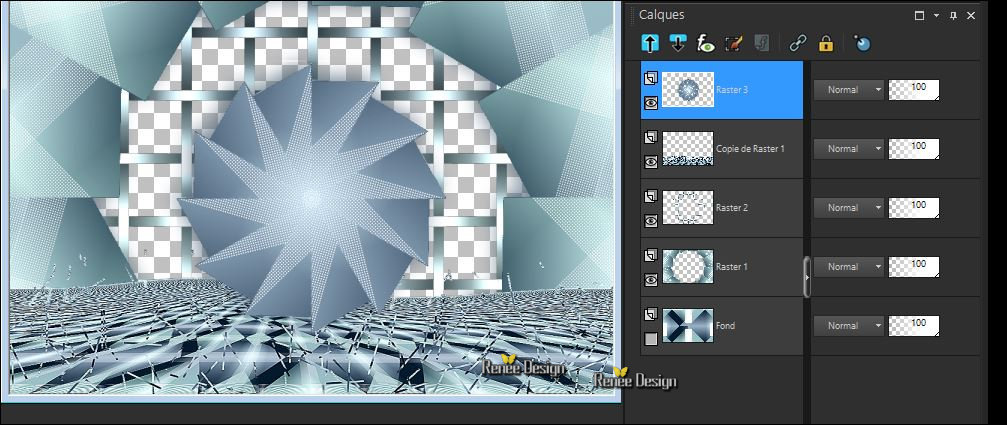This screenshot has width=1007, height=425.
Task: Adjust Raster 3 opacity 100 field
Action: pyautogui.click(x=914, y=90)
